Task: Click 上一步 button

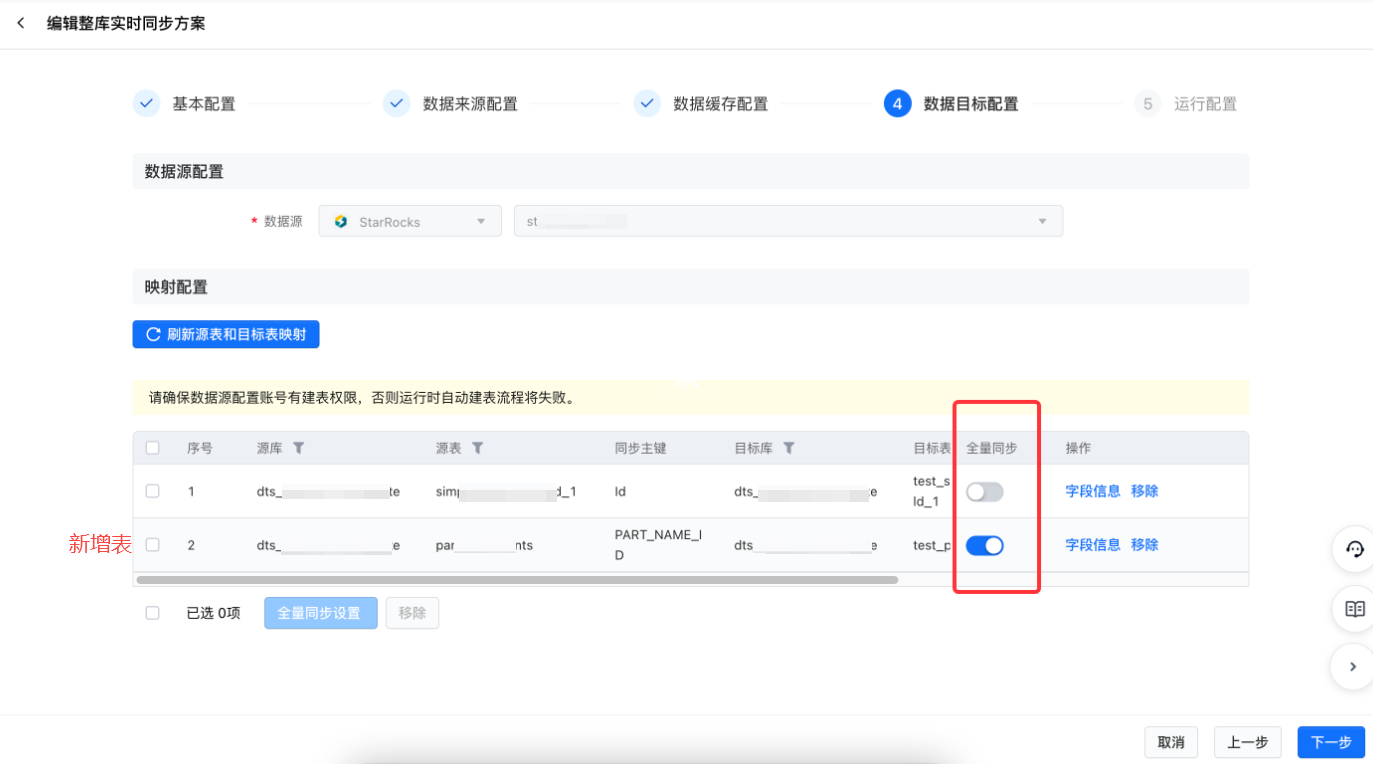Action: click(1247, 742)
